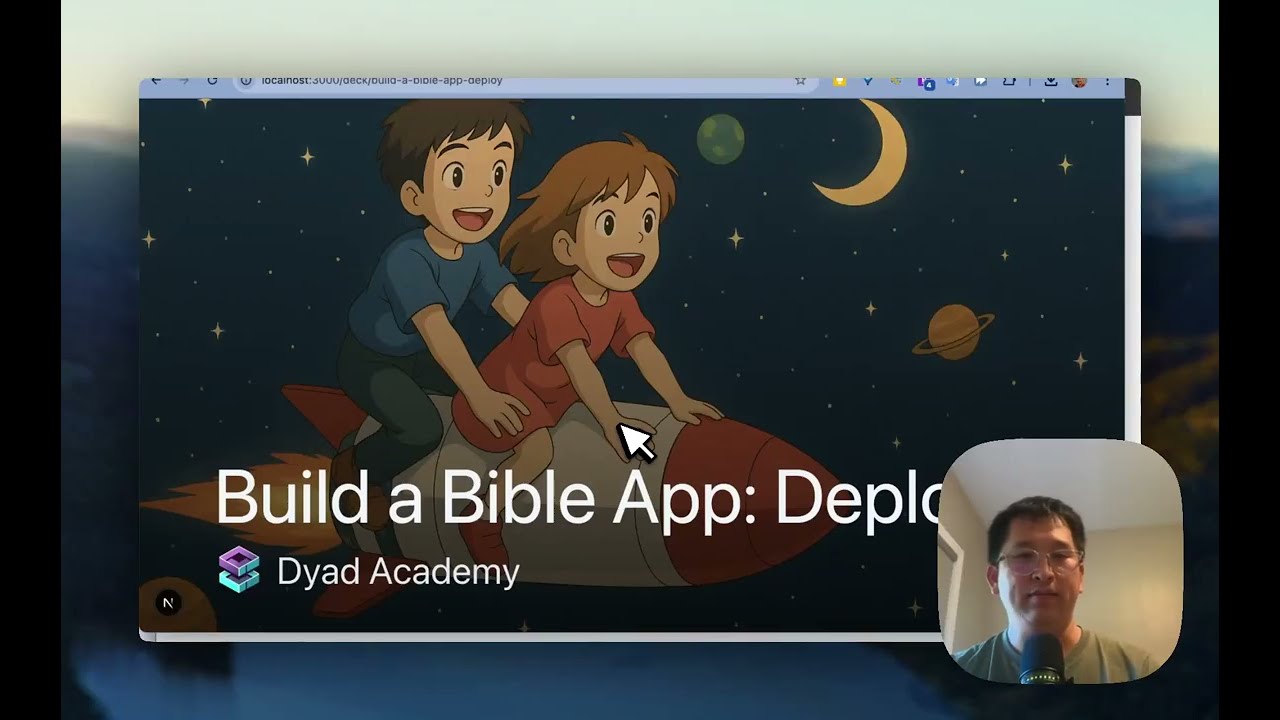Go back using the browser back arrow
Viewport: 1280px width, 720px height.
(x=156, y=81)
